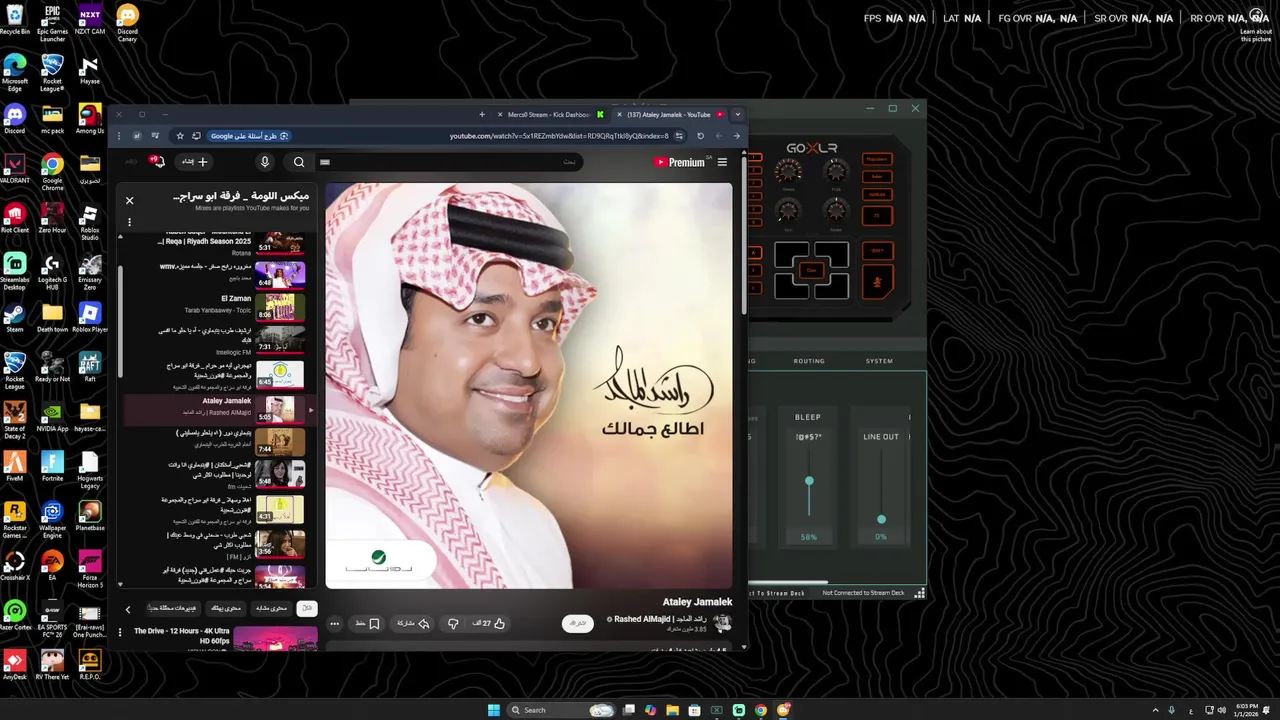Click the YouTube Create button
This screenshot has height=720, width=1280.
click(x=194, y=161)
